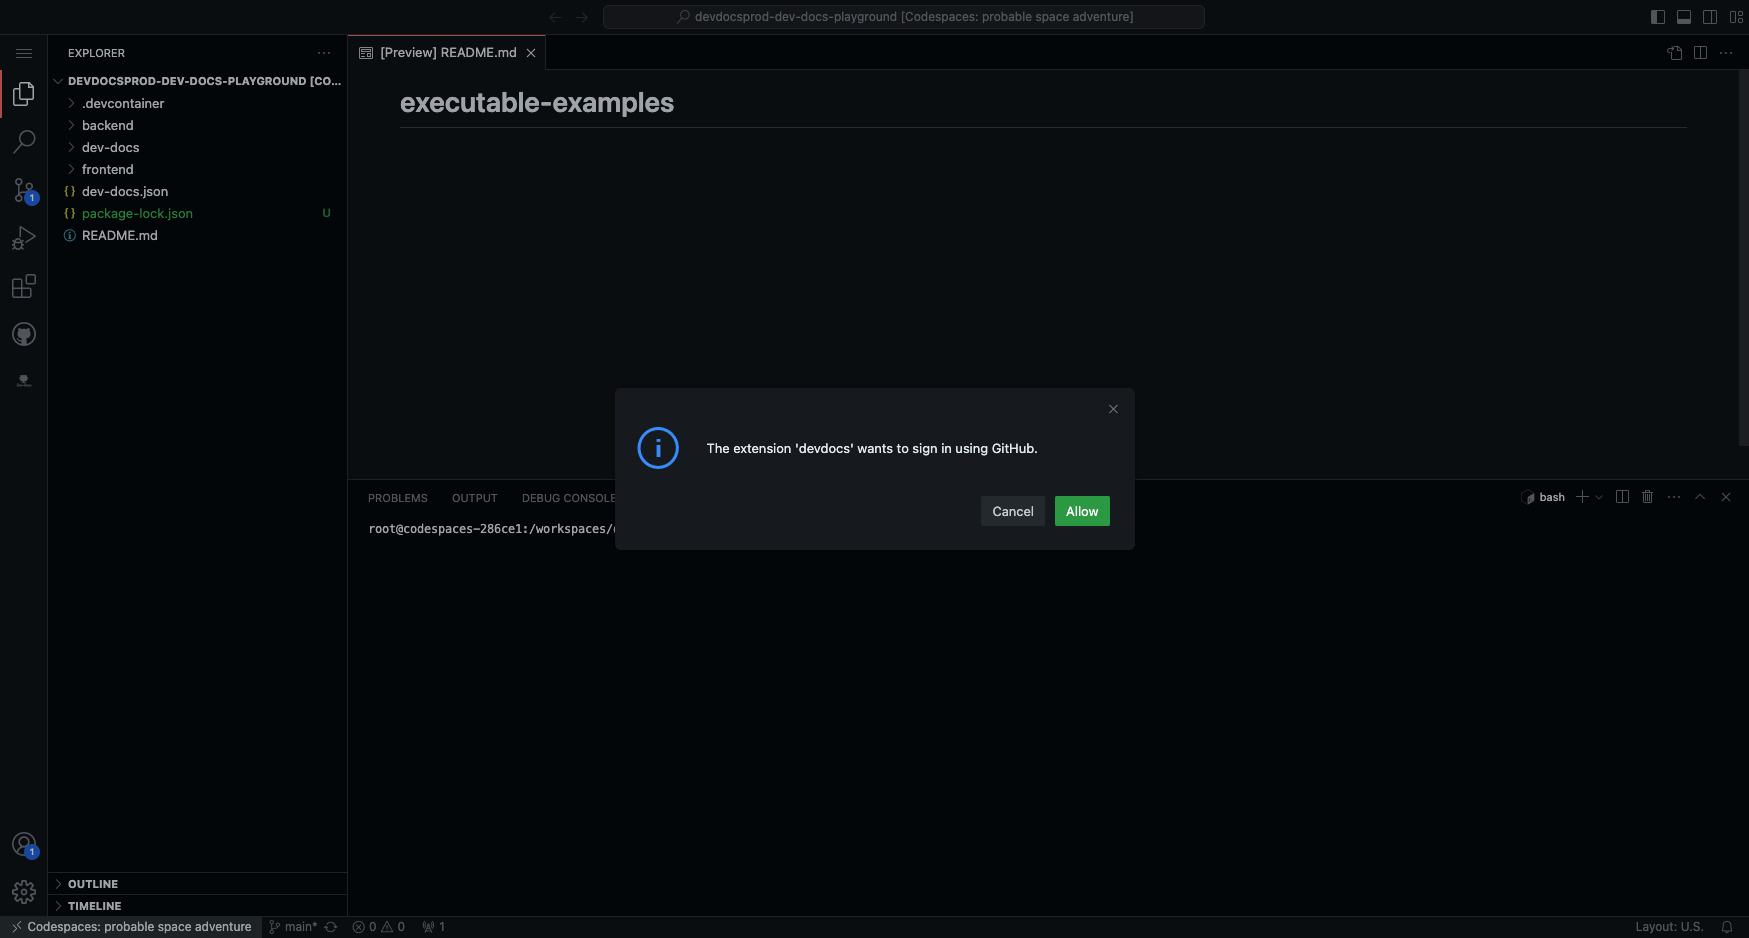The height and width of the screenshot is (938, 1749).
Task: Open the Search view in activity bar
Action: click(24, 142)
